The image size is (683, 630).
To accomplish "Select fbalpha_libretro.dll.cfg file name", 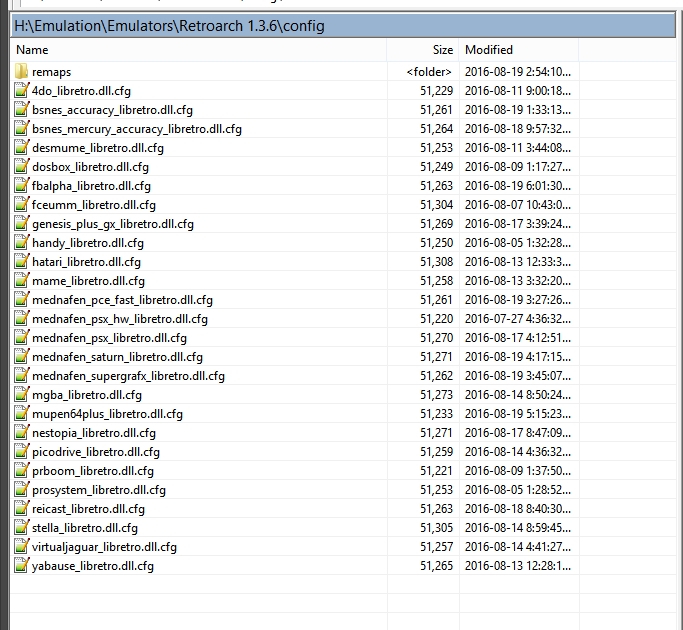I will (x=91, y=186).
